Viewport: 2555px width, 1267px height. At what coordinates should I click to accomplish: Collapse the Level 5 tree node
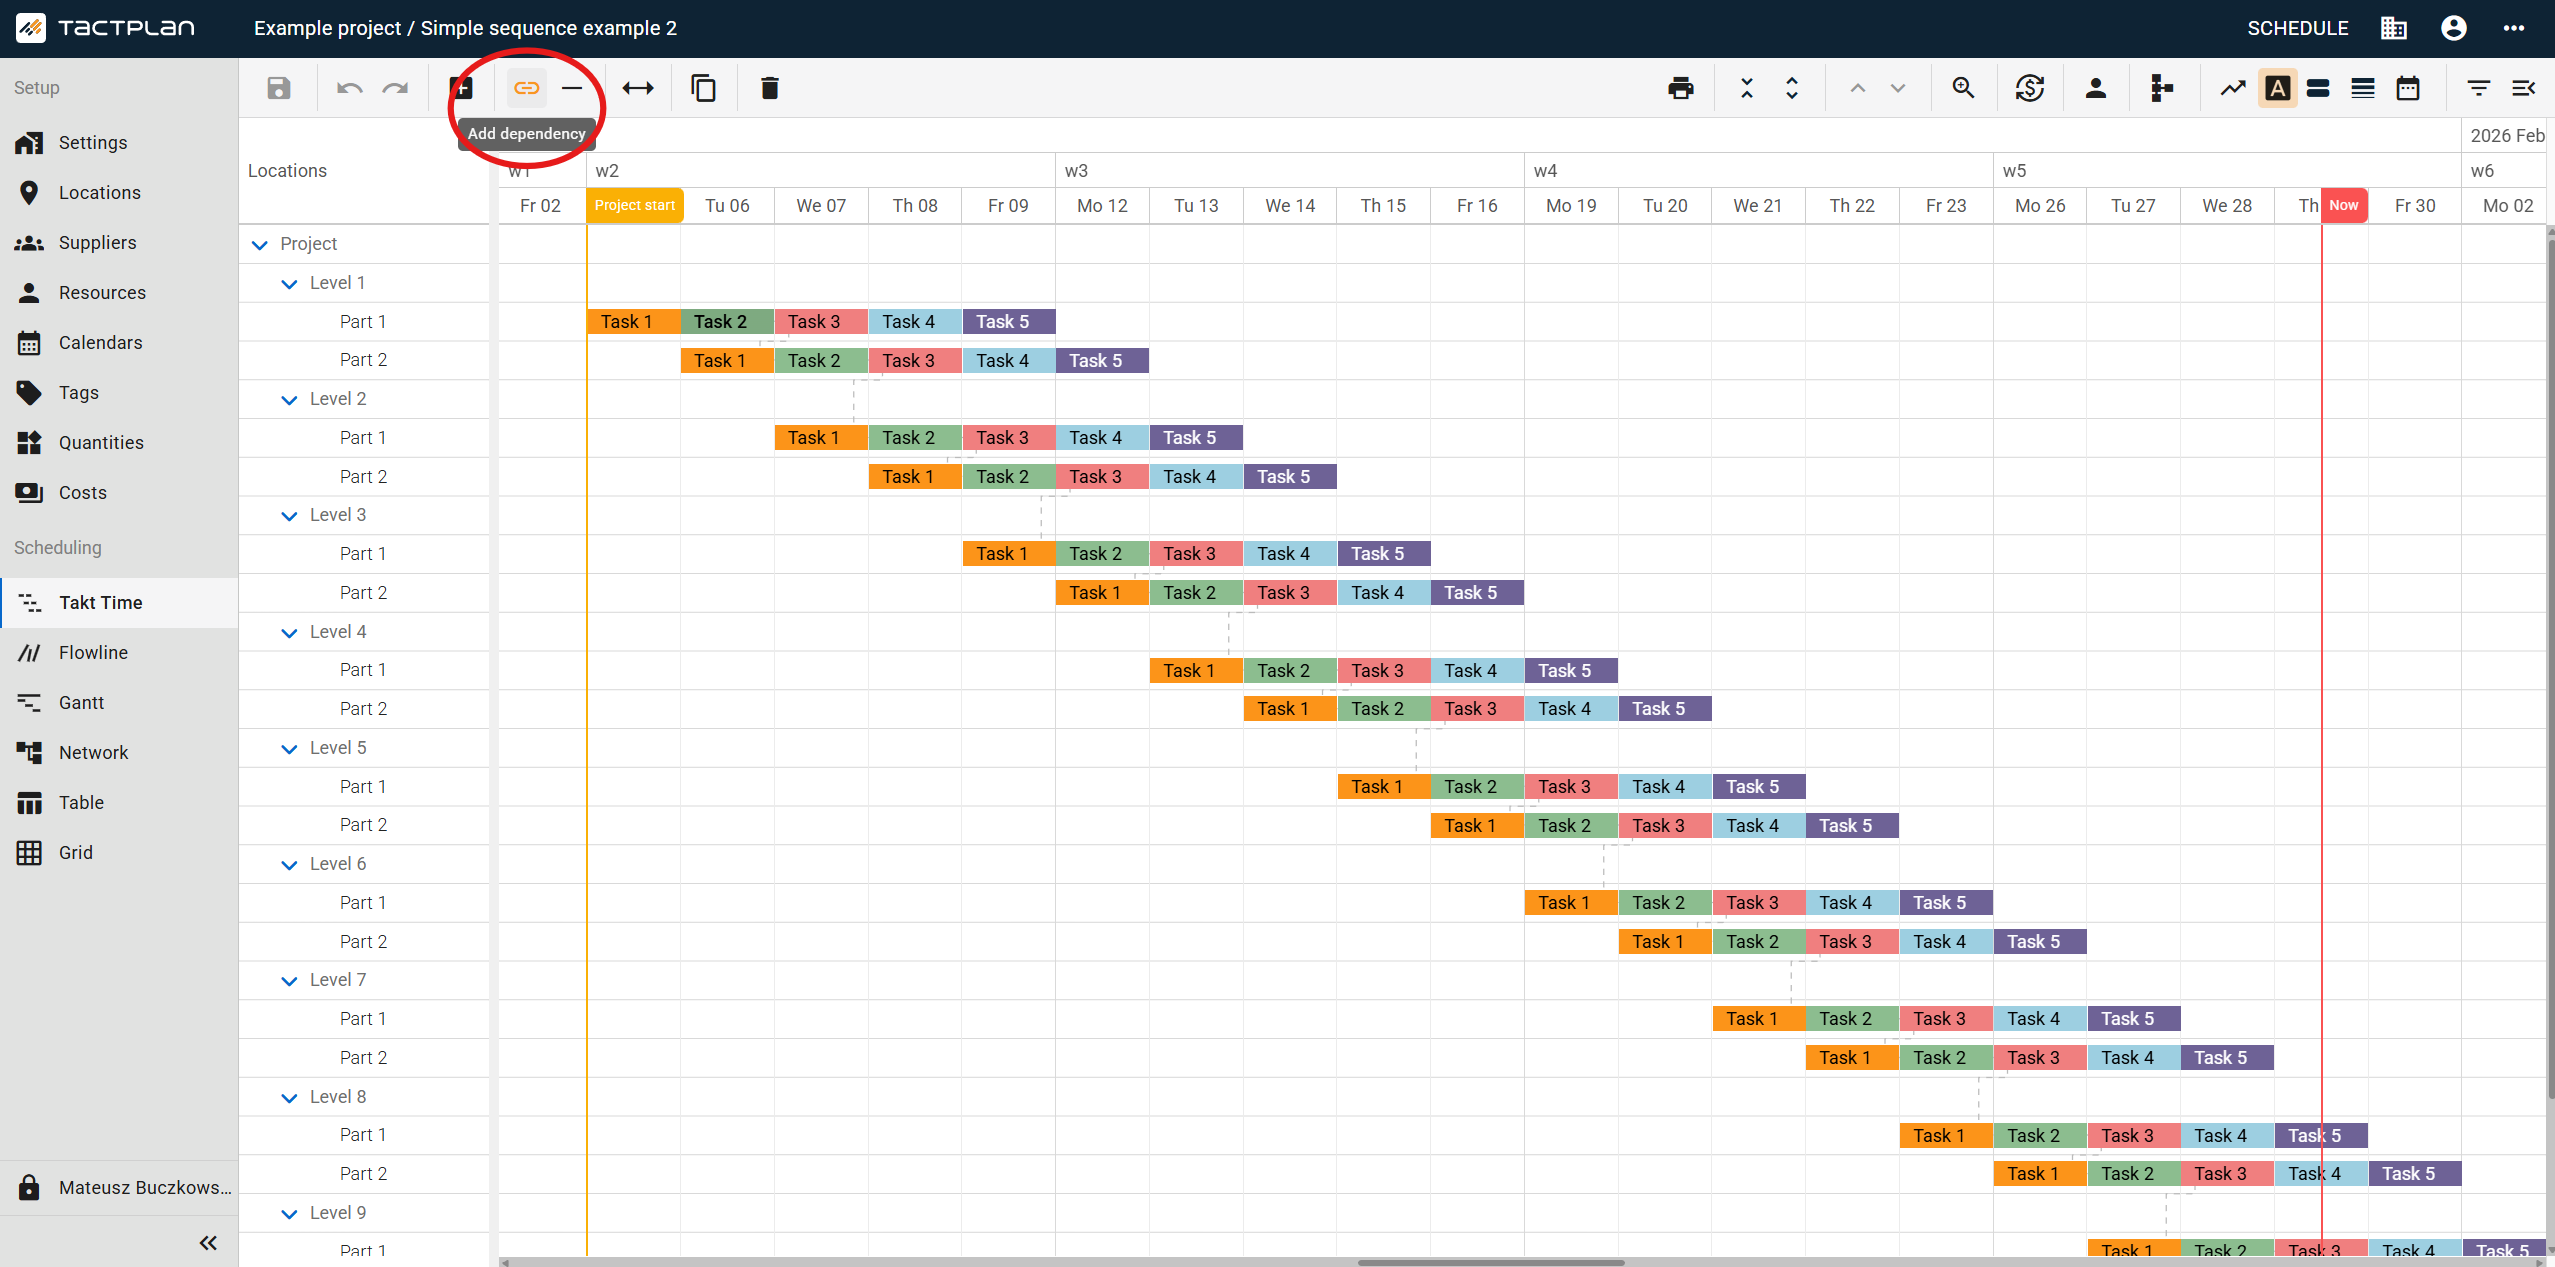pos(290,749)
